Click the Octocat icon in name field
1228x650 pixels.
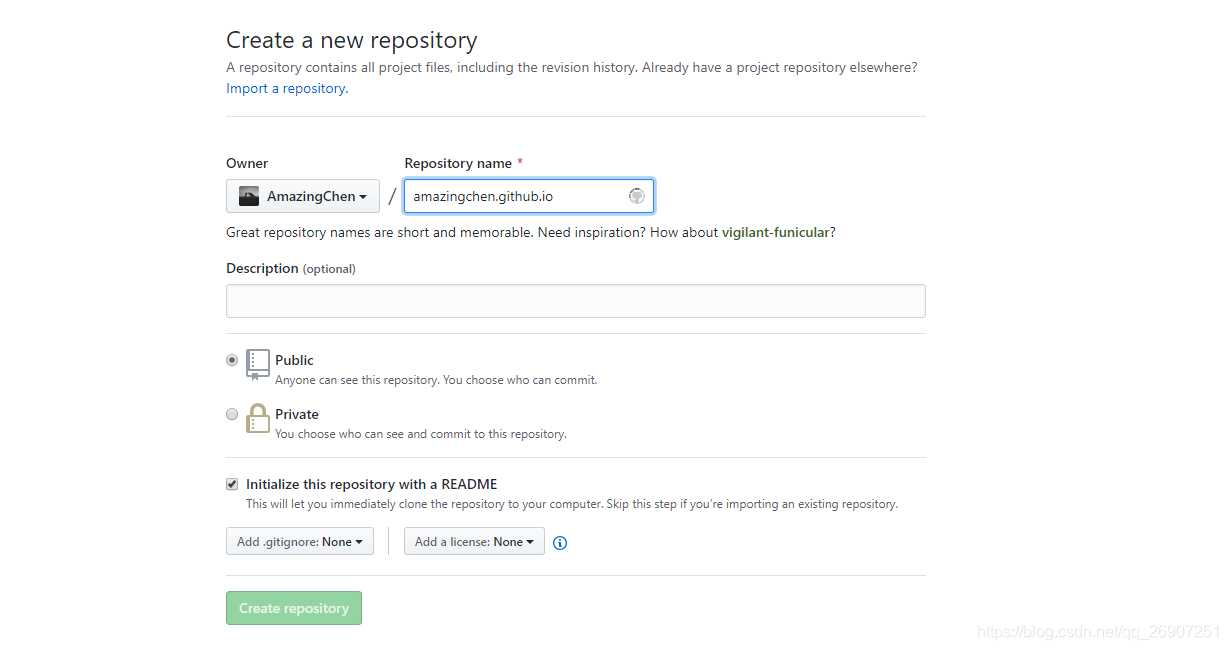click(636, 196)
